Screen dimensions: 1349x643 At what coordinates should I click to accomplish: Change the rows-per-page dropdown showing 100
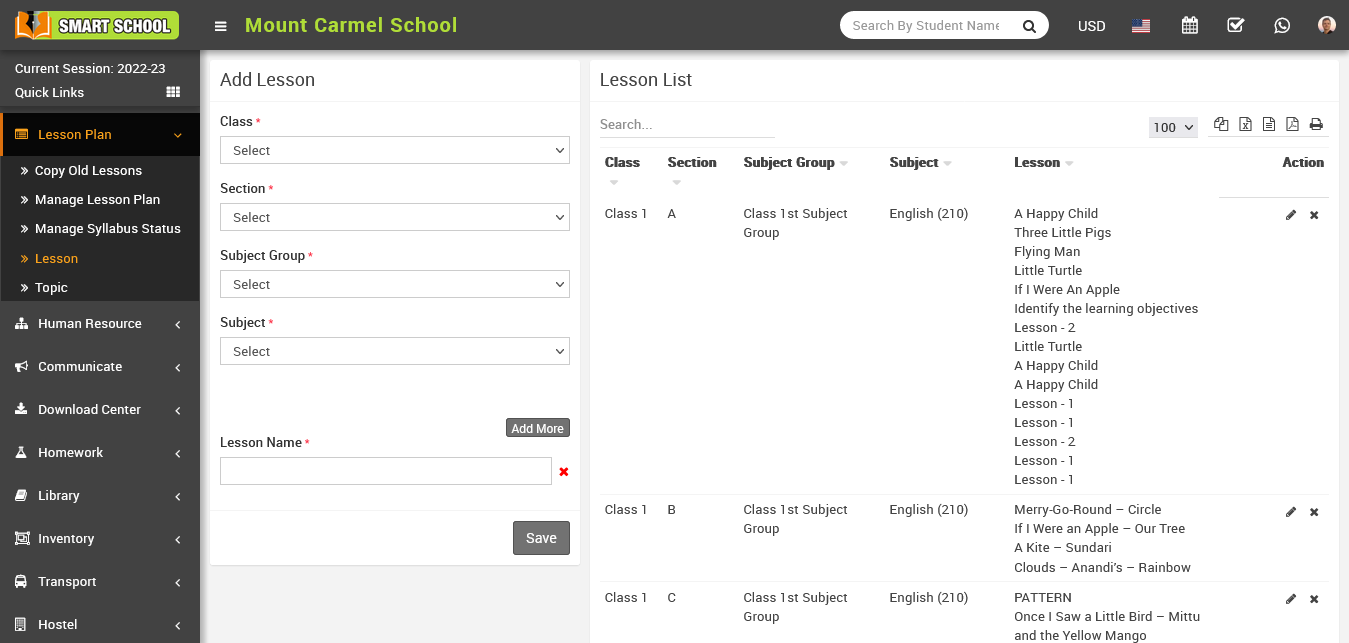1173,127
